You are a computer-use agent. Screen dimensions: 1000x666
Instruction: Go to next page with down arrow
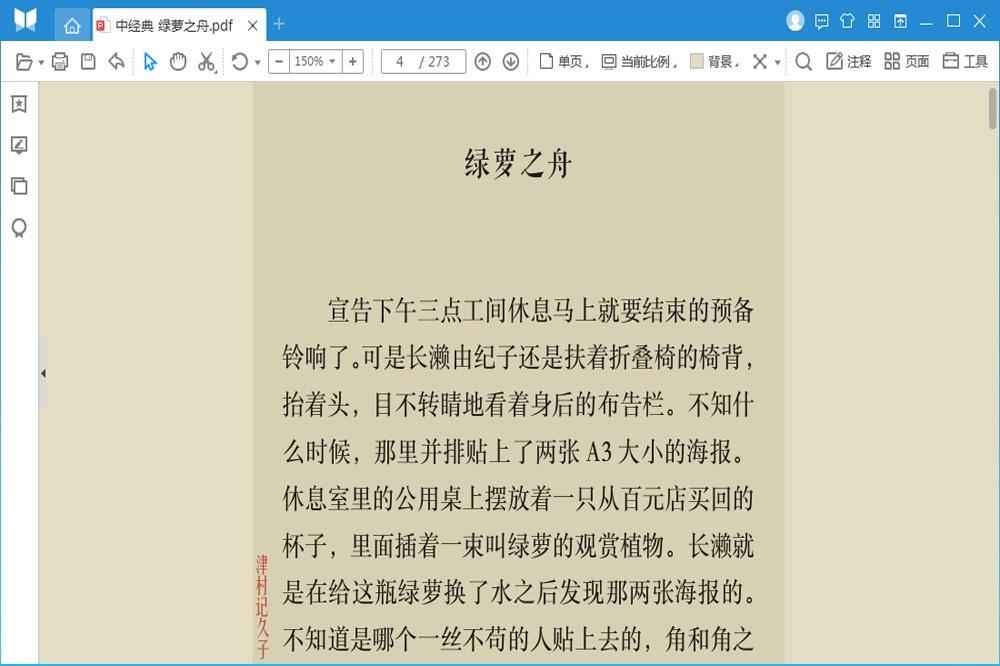pos(511,62)
